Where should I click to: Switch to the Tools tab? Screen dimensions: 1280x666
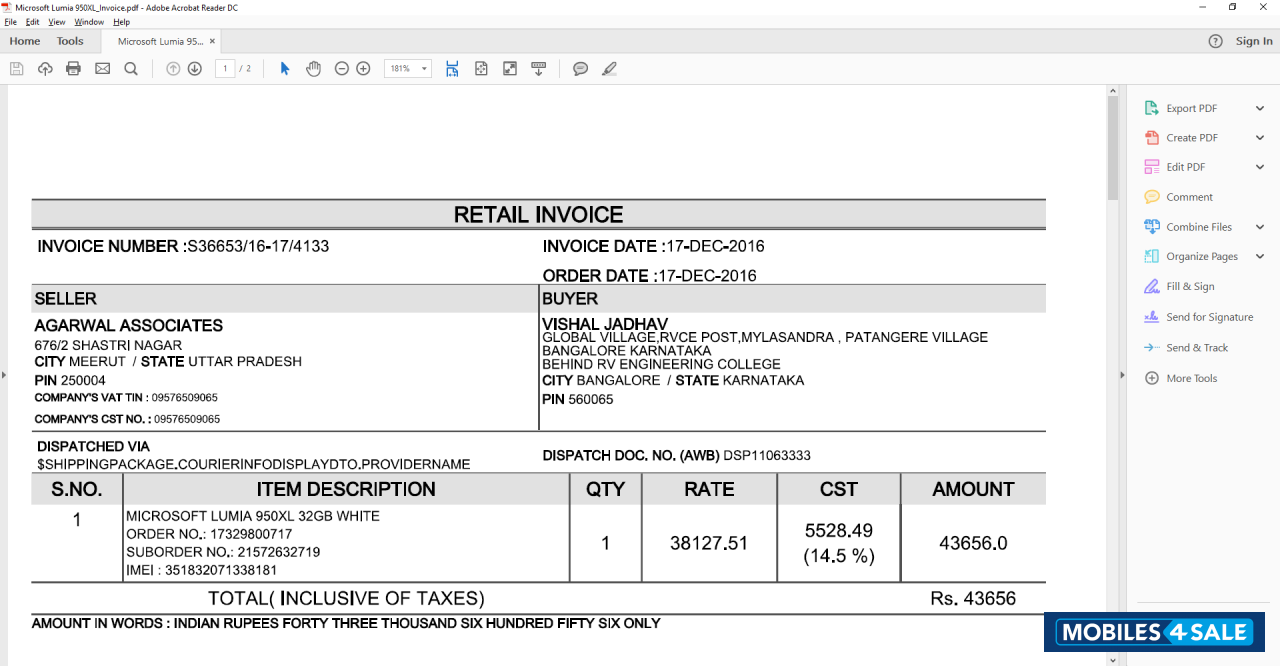(70, 41)
